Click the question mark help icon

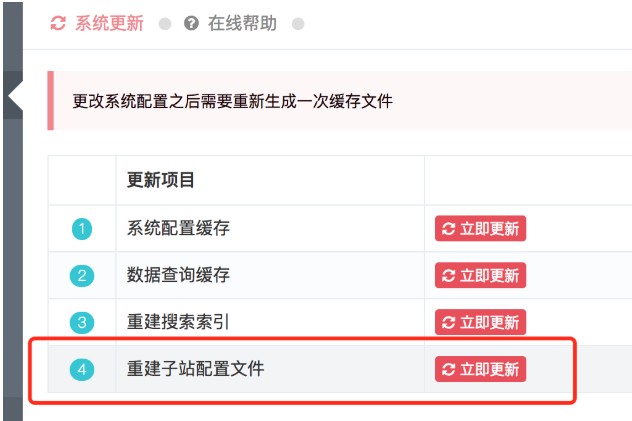[191, 23]
